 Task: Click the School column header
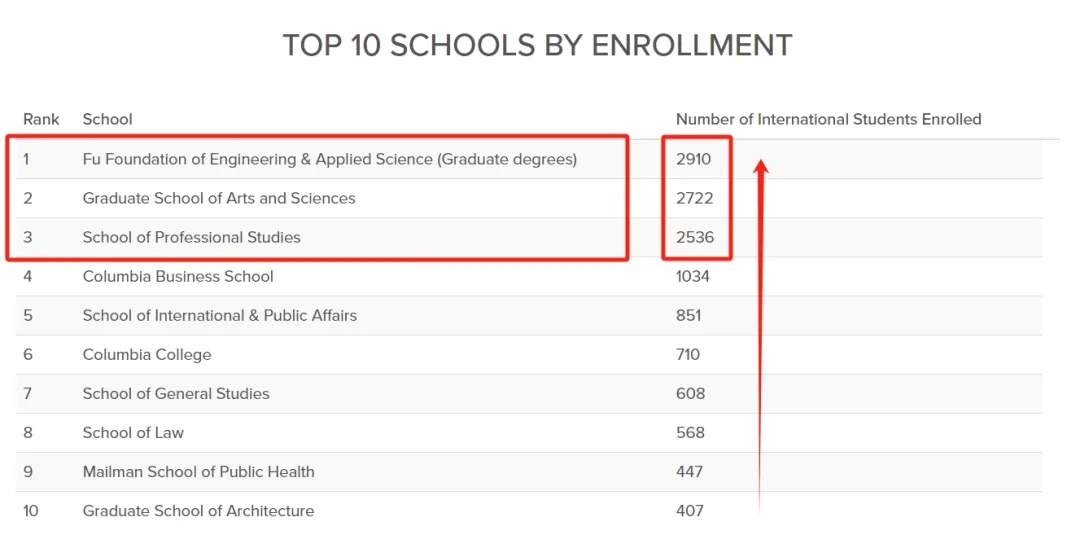107,119
